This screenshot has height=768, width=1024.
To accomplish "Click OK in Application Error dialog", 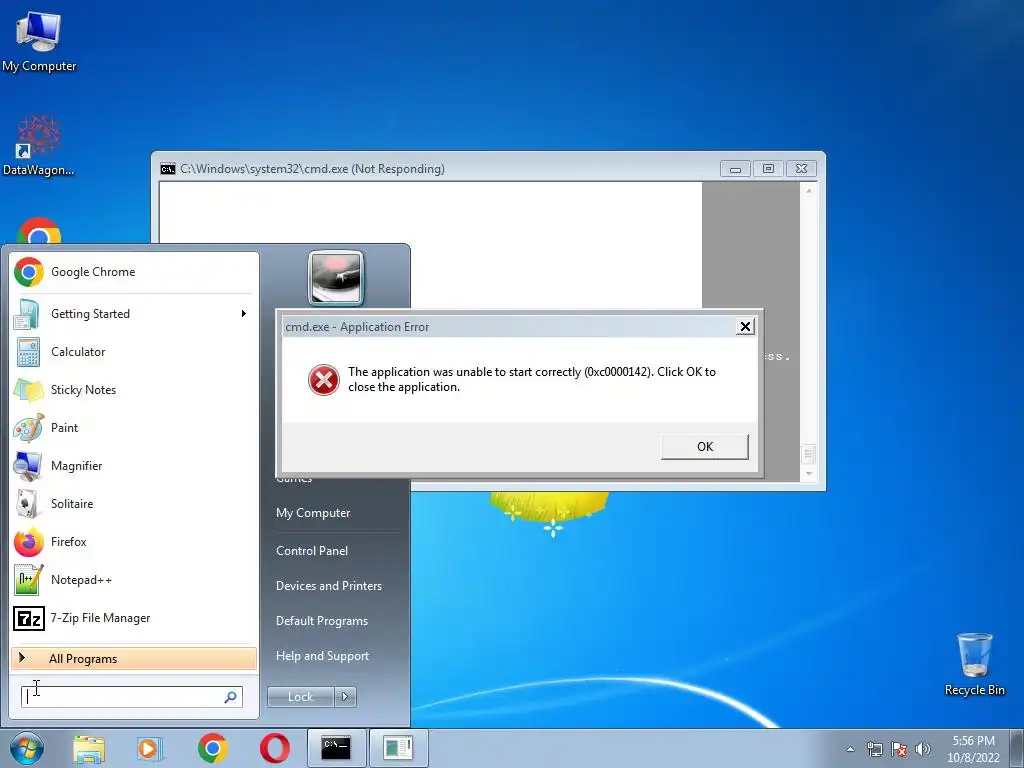I will (705, 447).
